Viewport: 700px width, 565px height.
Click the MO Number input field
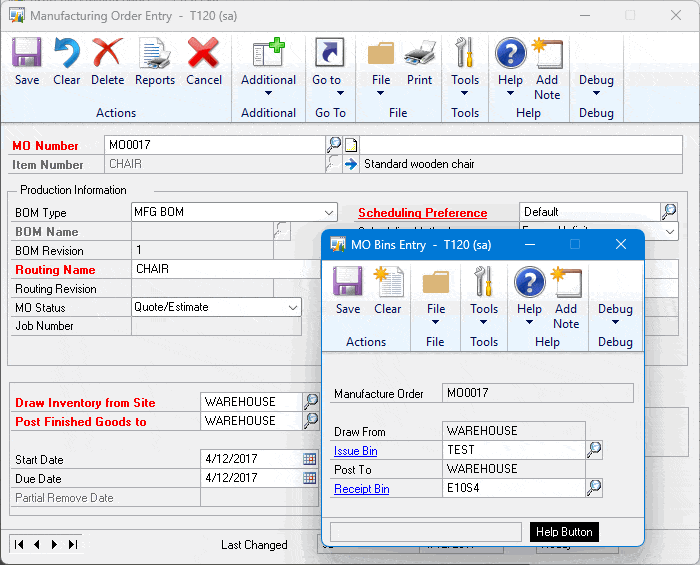point(214,145)
